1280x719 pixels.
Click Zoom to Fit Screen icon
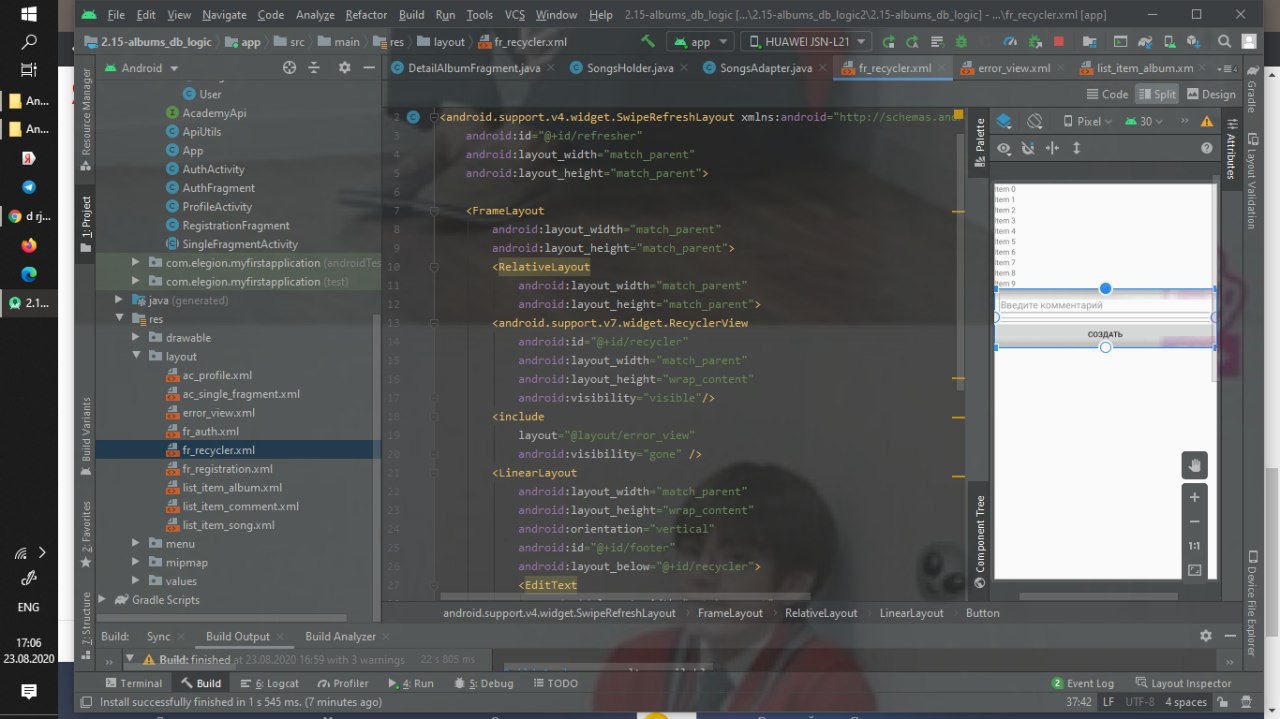pos(1194,570)
